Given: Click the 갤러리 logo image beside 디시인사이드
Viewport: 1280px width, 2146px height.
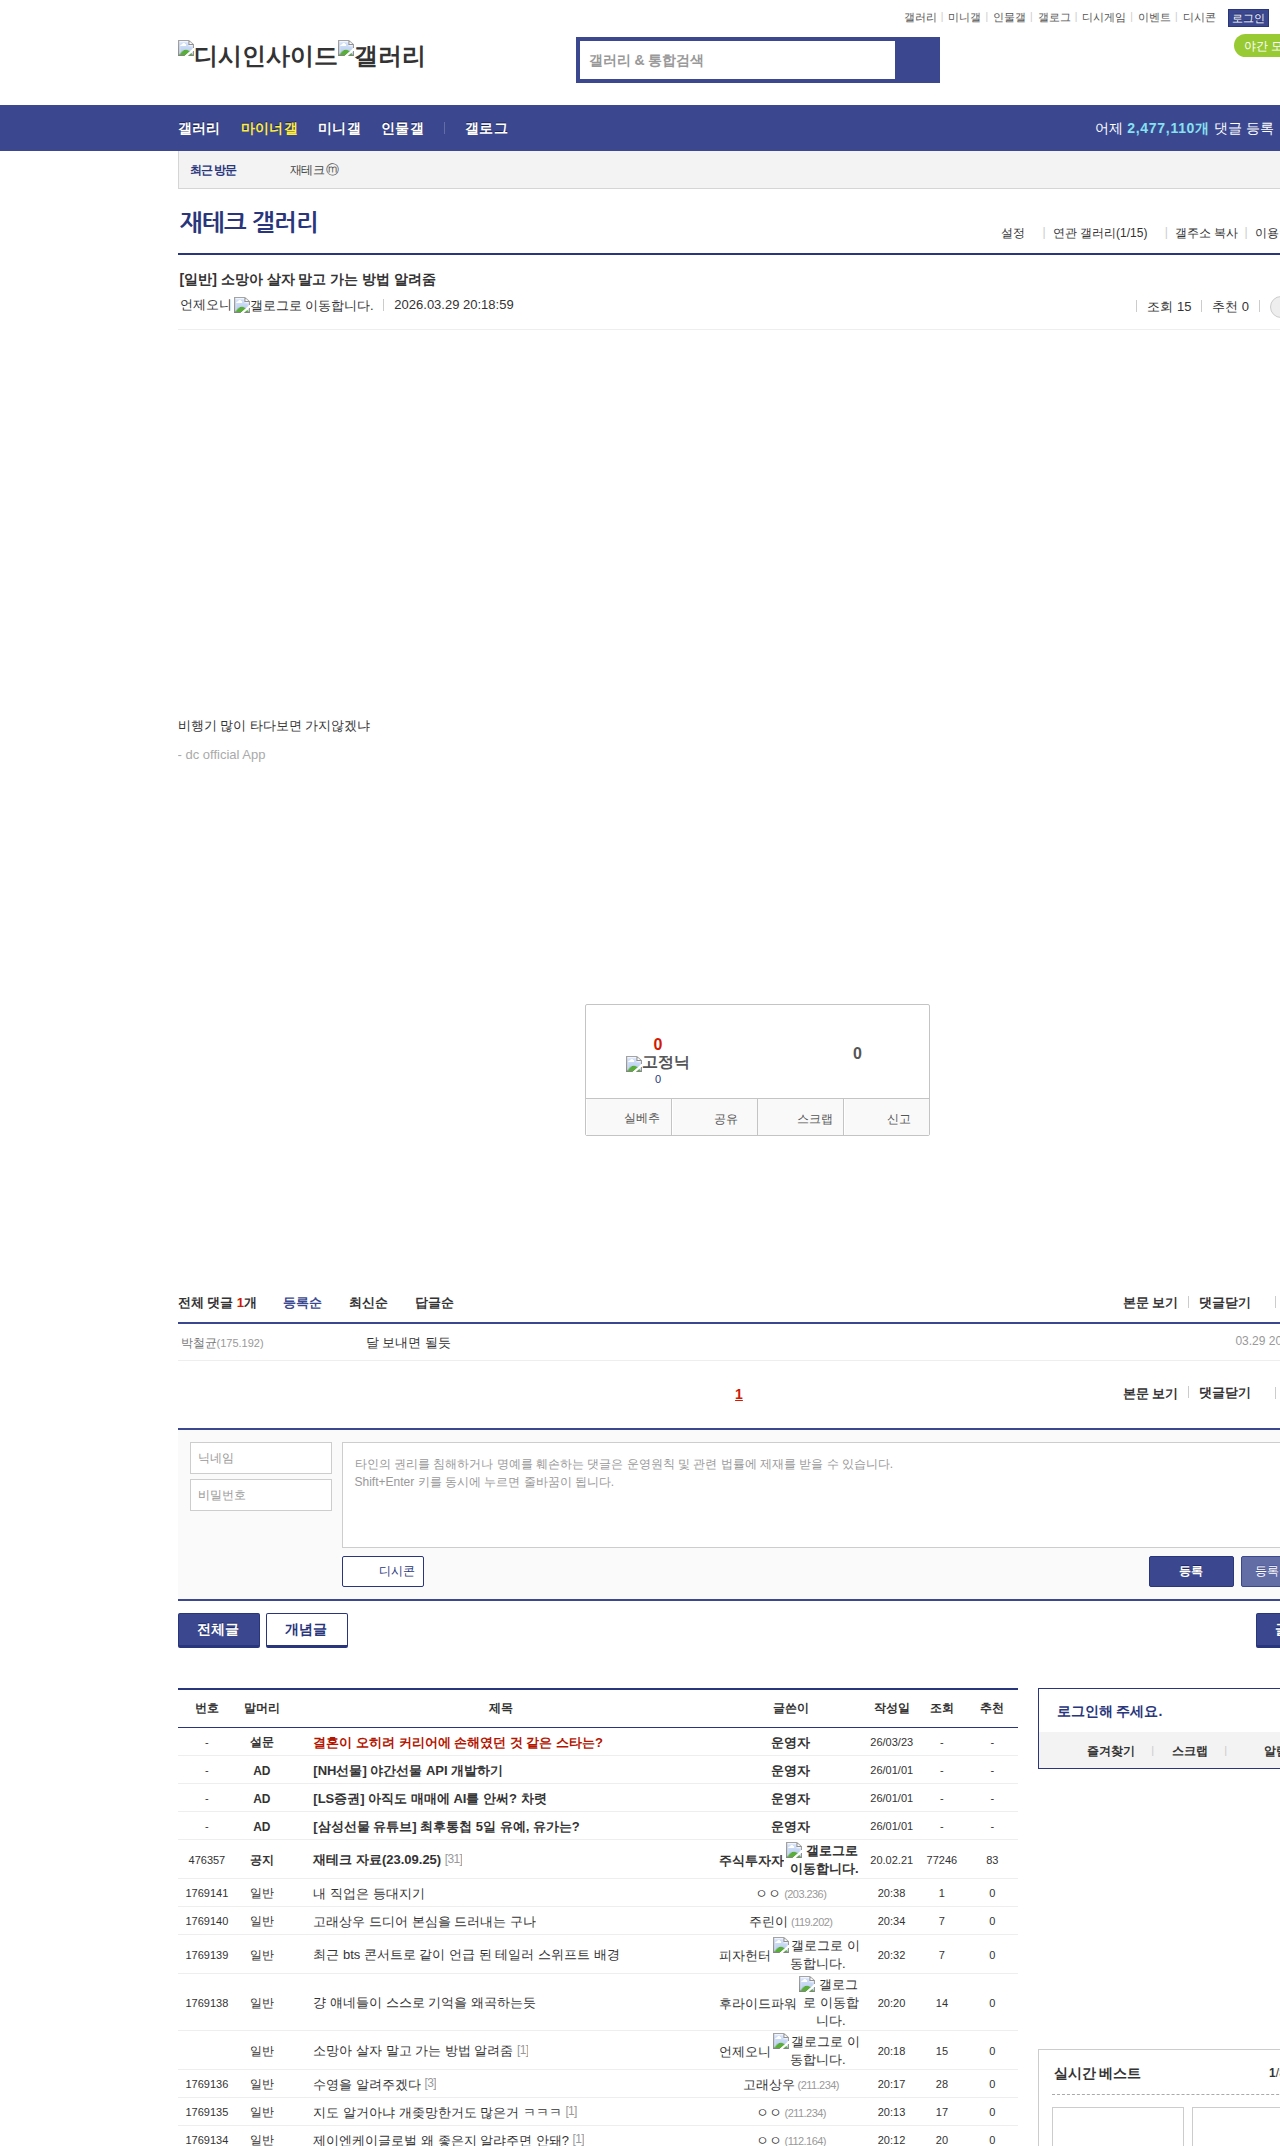Looking at the screenshot, I should coord(382,56).
